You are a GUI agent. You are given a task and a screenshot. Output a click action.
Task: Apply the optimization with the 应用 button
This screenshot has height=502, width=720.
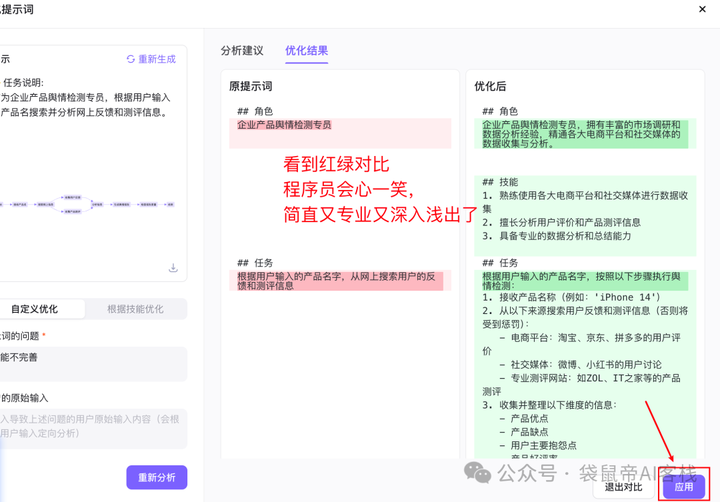click(x=684, y=487)
